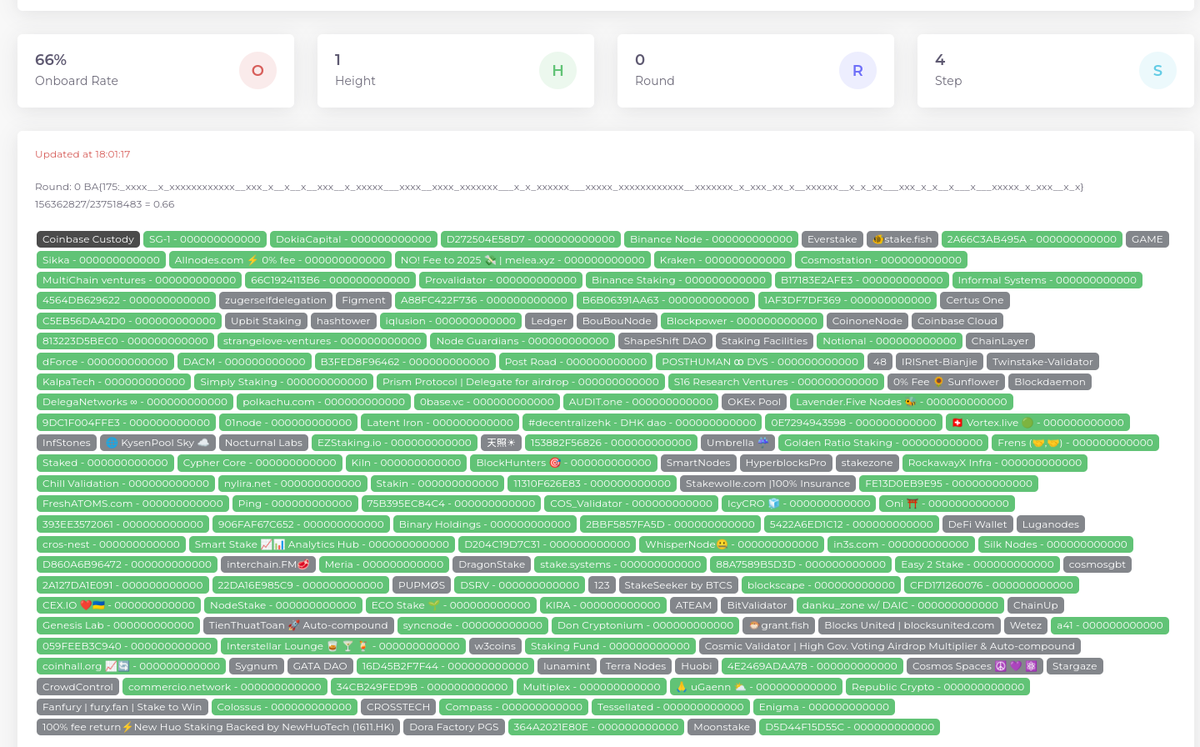
Task: Select the ChainLayer badge
Action: tap(1000, 341)
